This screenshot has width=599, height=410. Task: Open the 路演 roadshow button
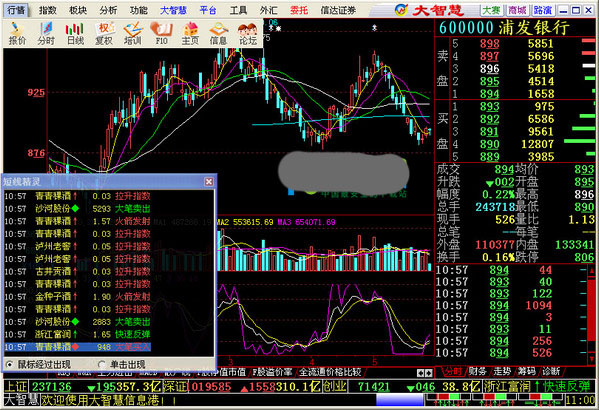click(x=542, y=10)
